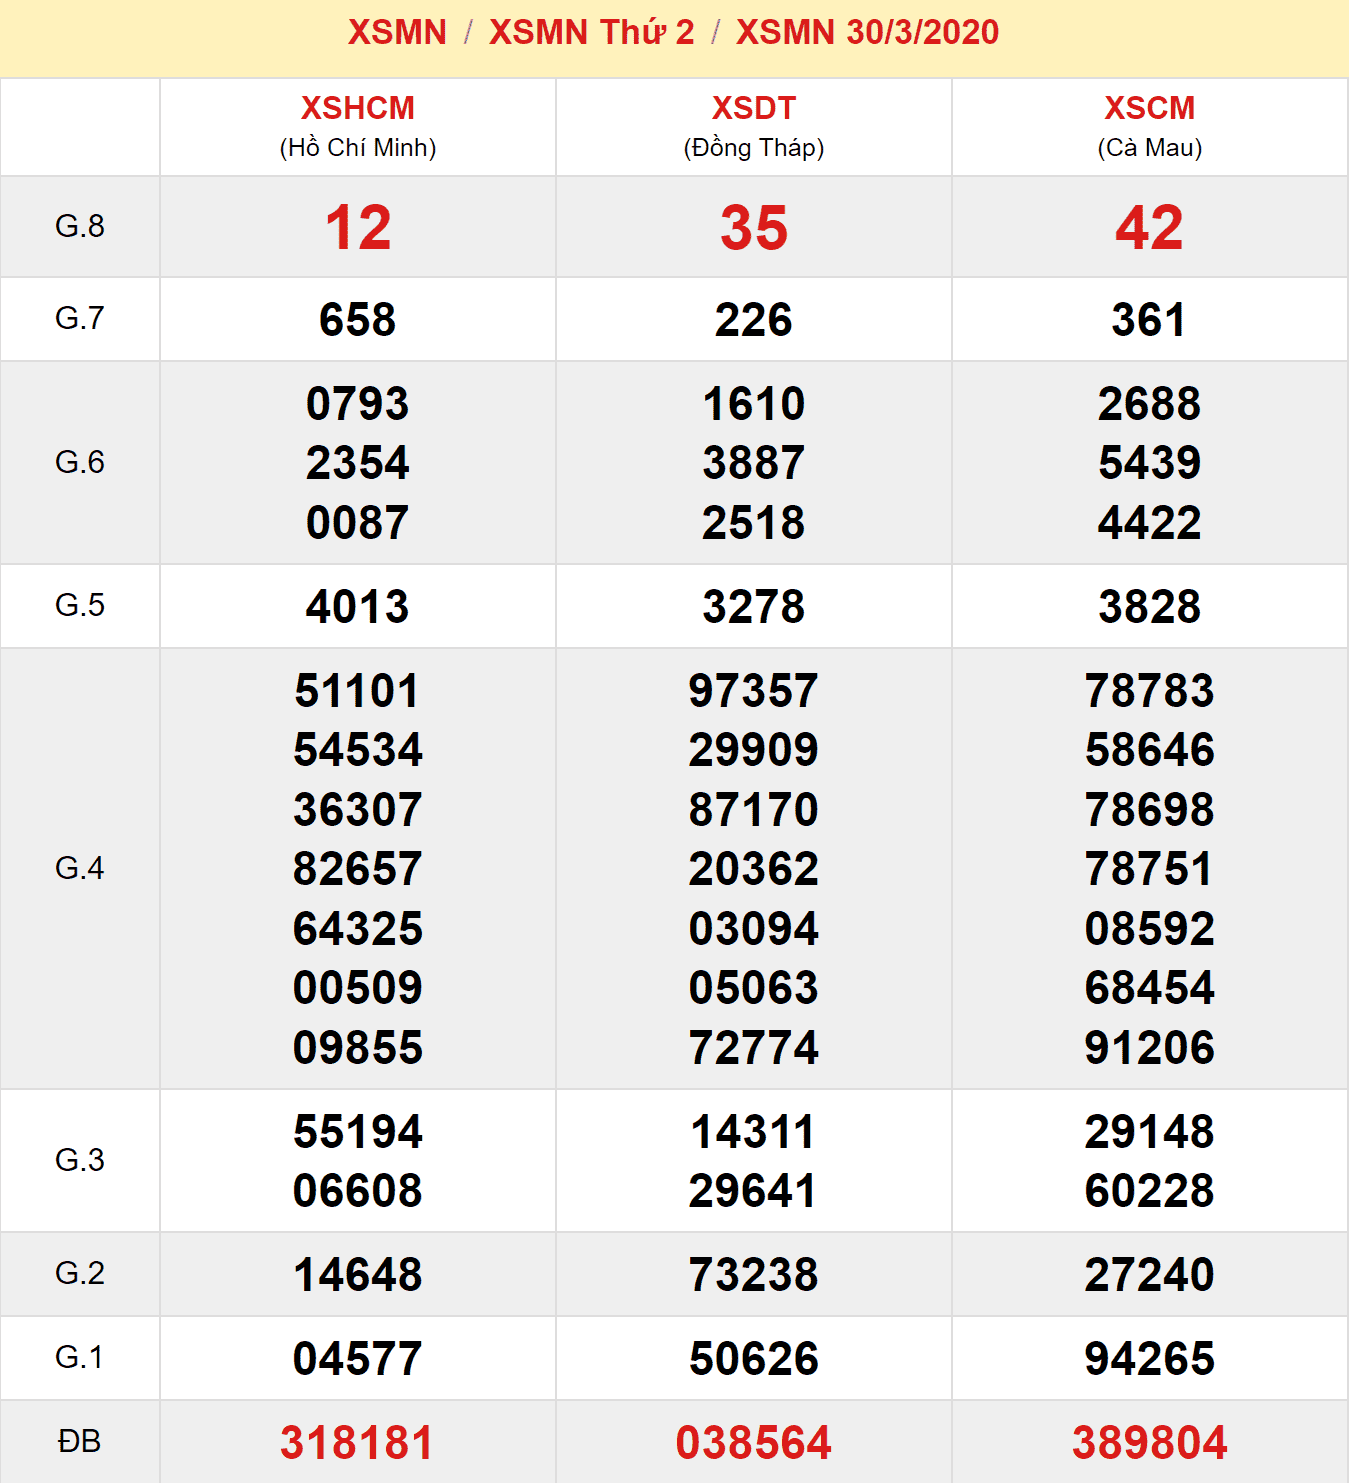Click G.4 number 51101
This screenshot has width=1351, height=1483.
(358, 691)
